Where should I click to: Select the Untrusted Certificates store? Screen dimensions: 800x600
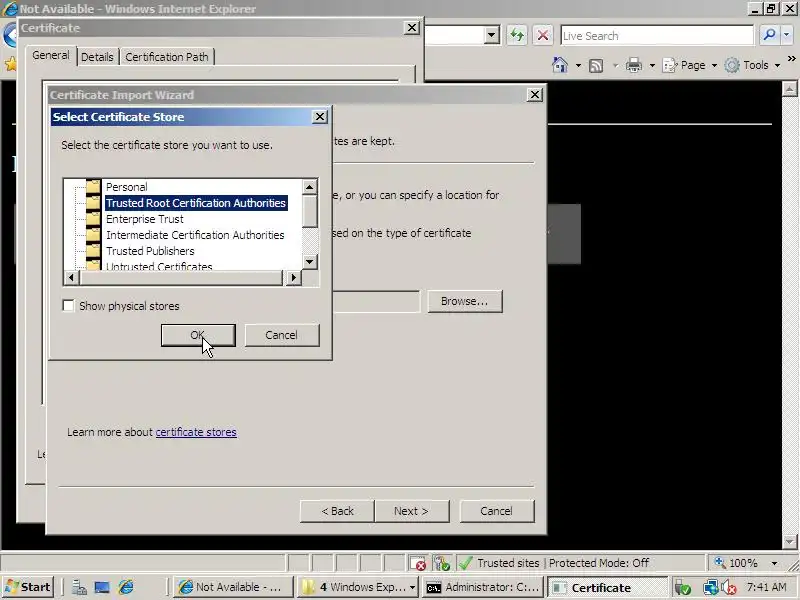[x=159, y=266]
